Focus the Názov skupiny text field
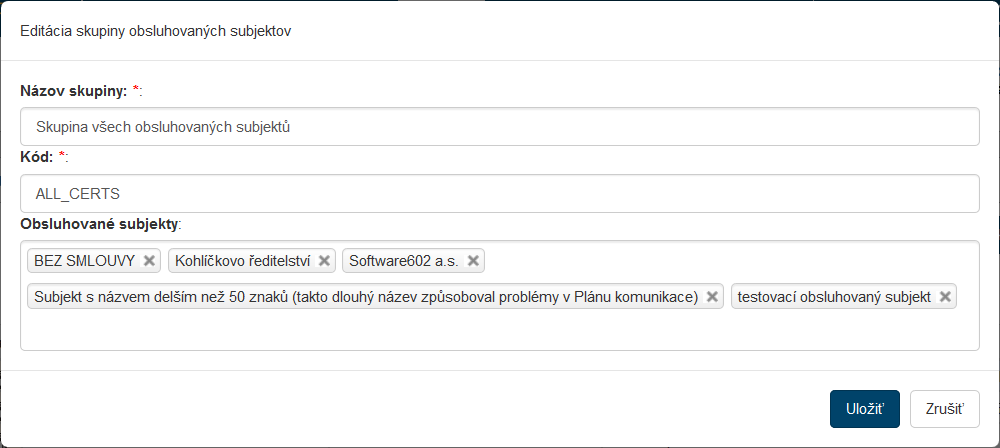 click(x=499, y=127)
